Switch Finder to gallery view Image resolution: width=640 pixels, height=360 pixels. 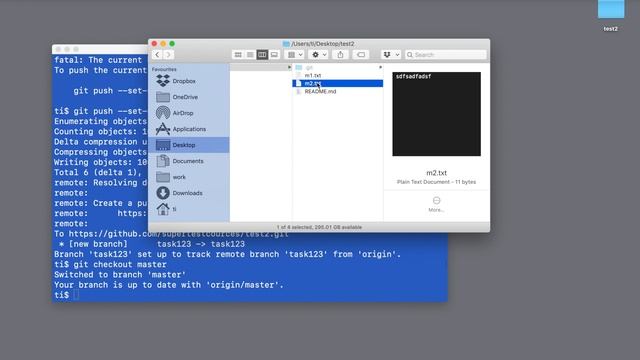pos(274,55)
